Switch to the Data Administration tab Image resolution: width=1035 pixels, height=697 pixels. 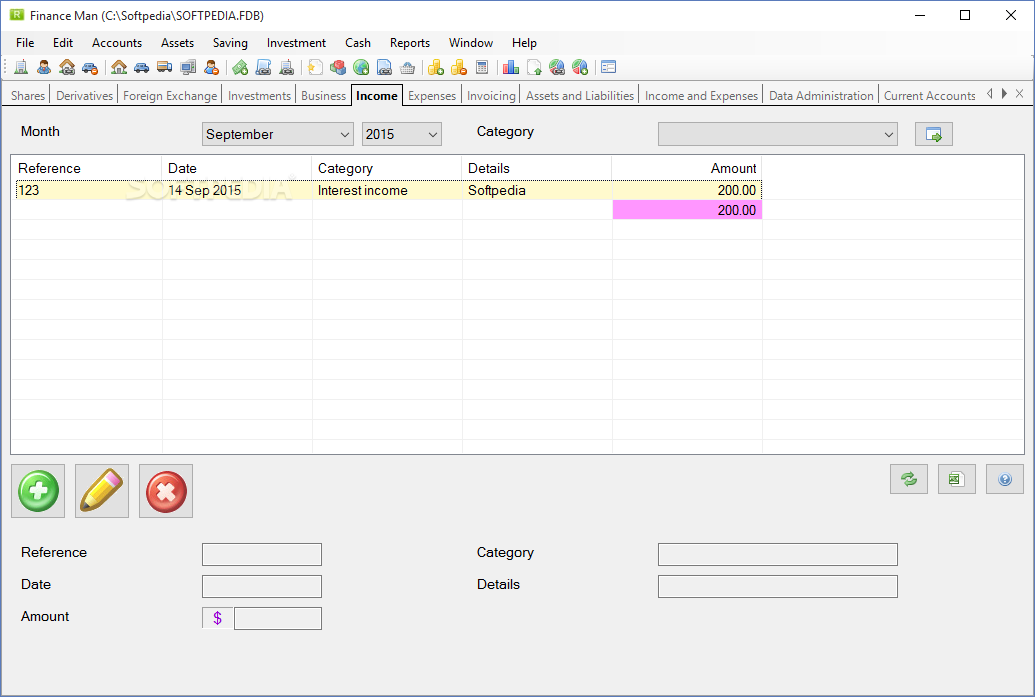tap(820, 96)
